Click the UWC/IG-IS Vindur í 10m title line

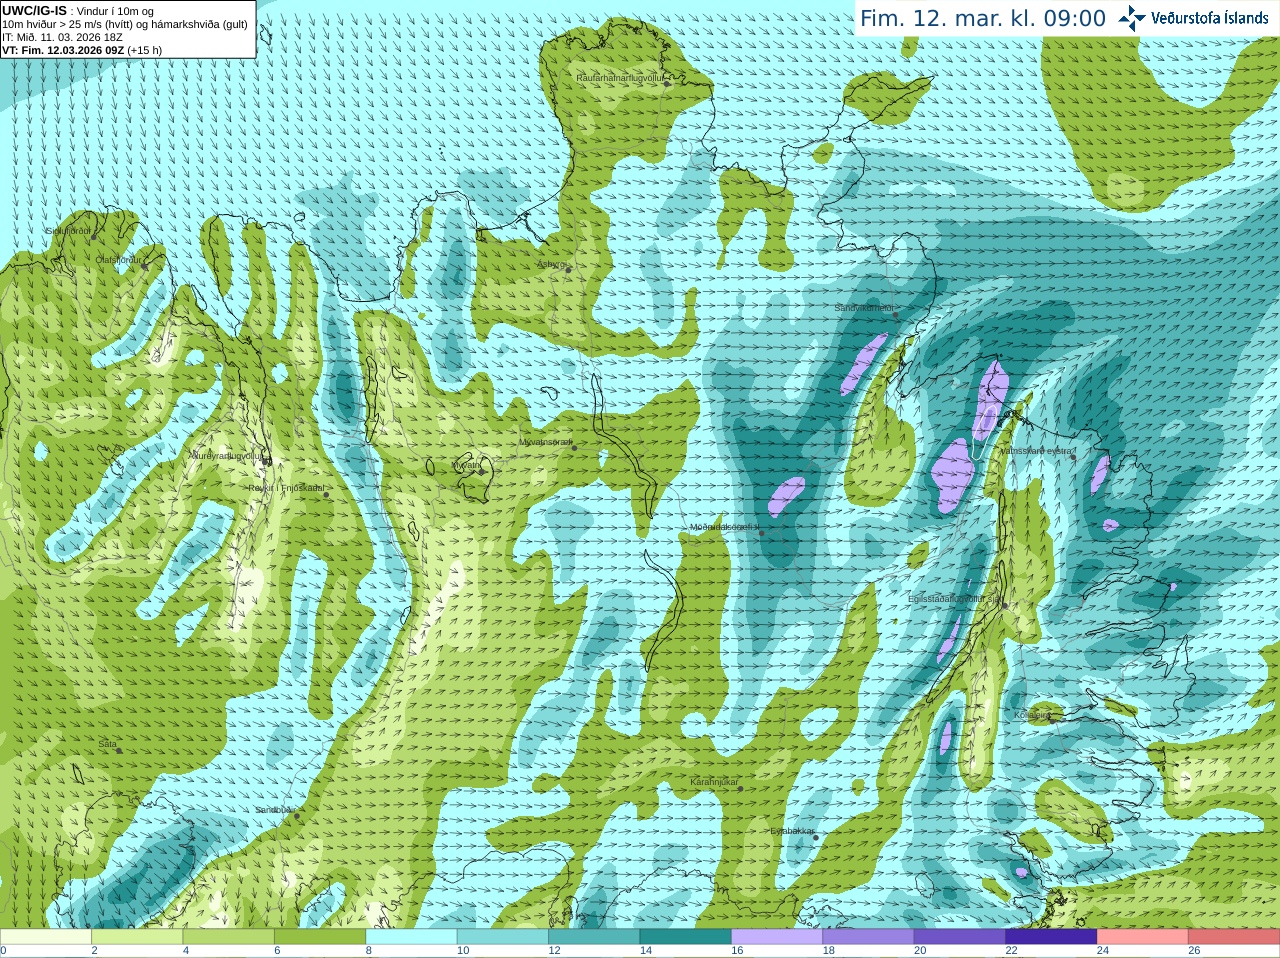point(78,11)
